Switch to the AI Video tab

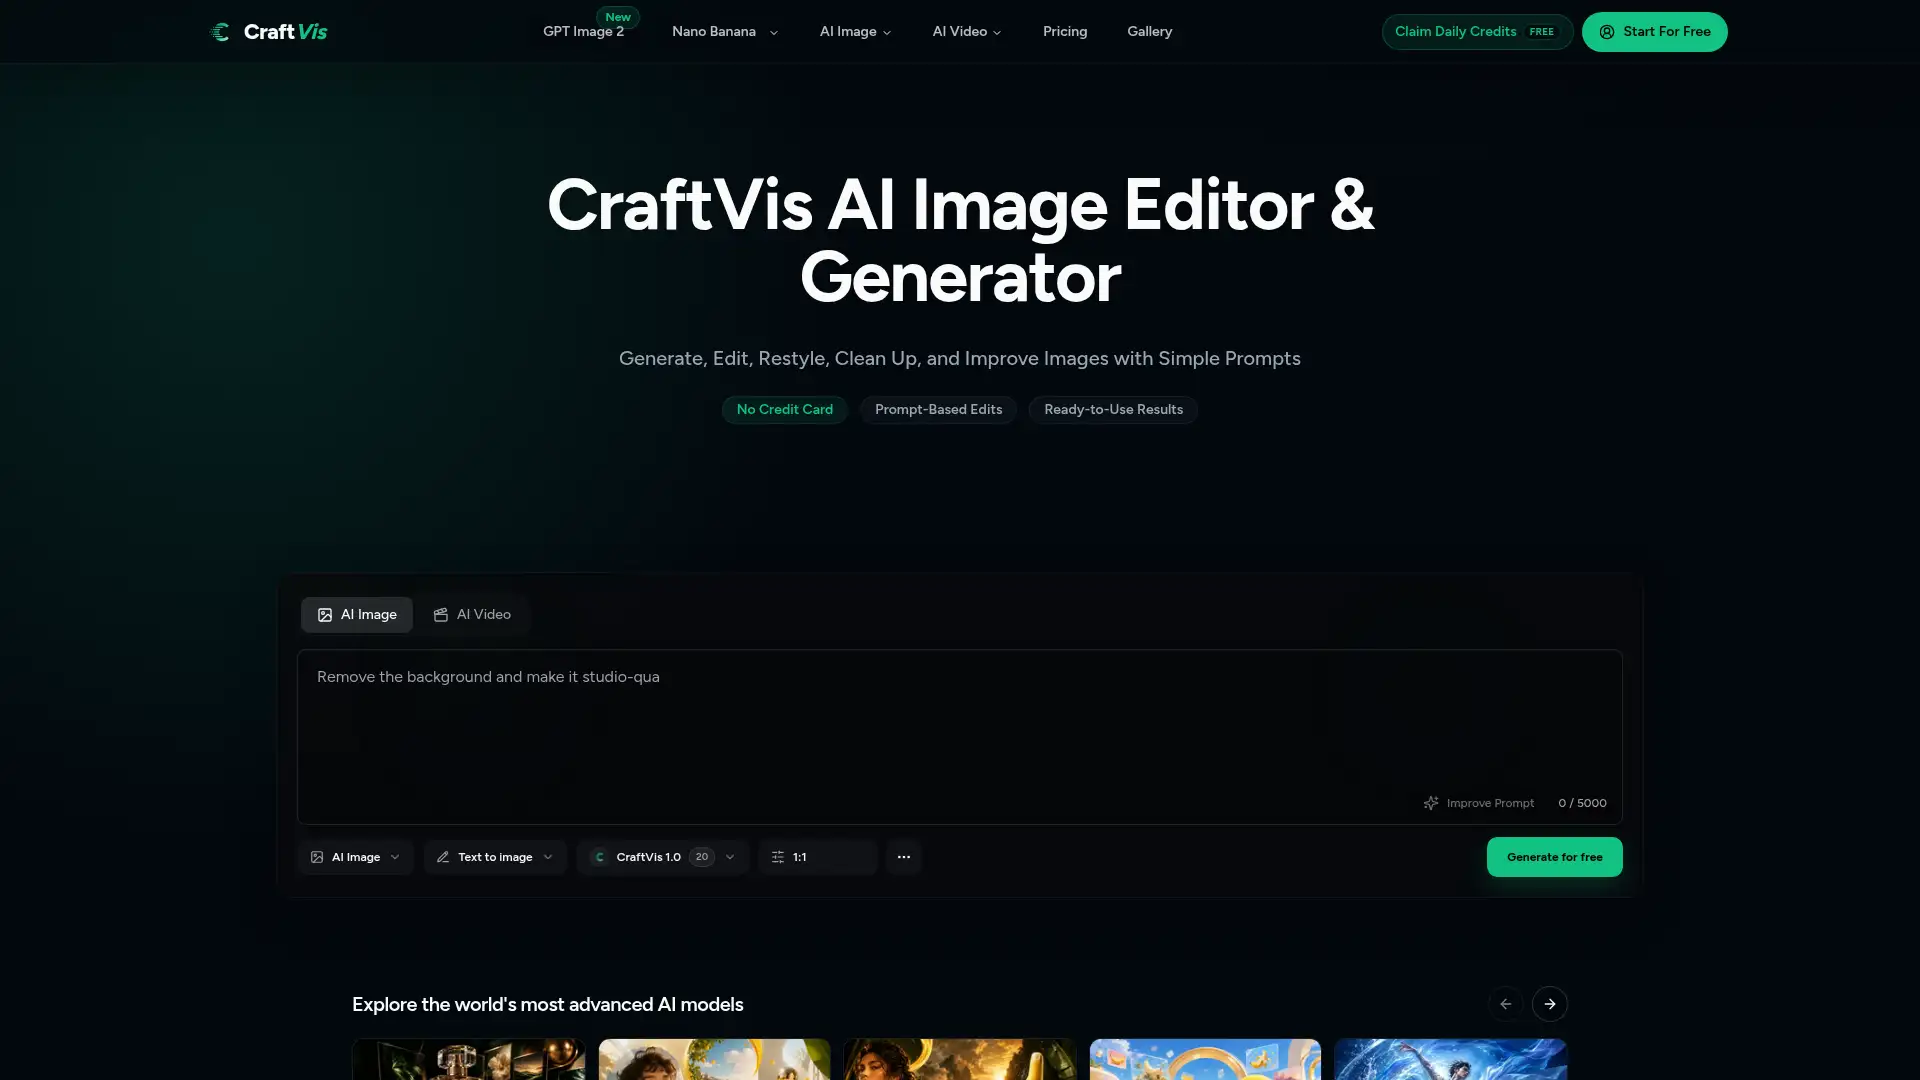coord(472,615)
